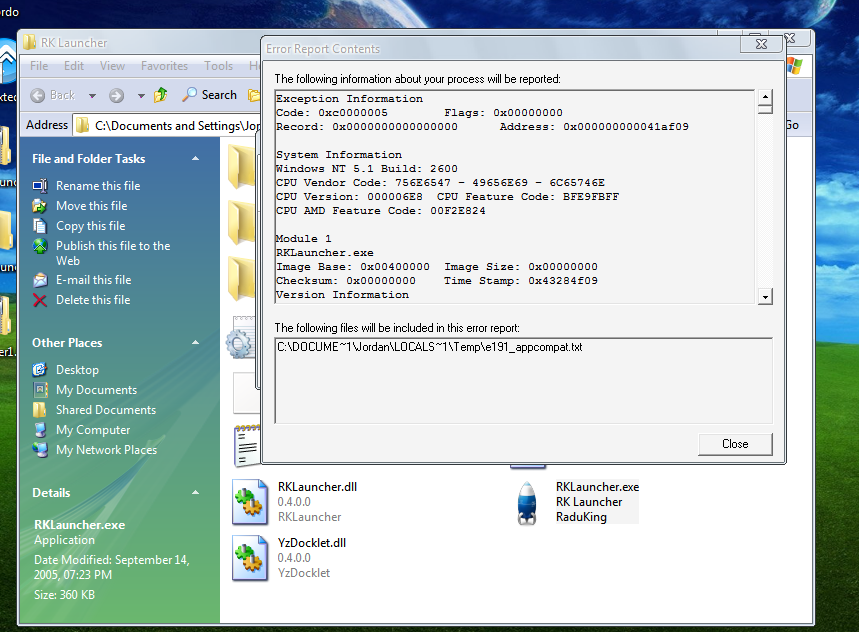
Task: Click the red X Delete this file icon
Action: coord(40,300)
